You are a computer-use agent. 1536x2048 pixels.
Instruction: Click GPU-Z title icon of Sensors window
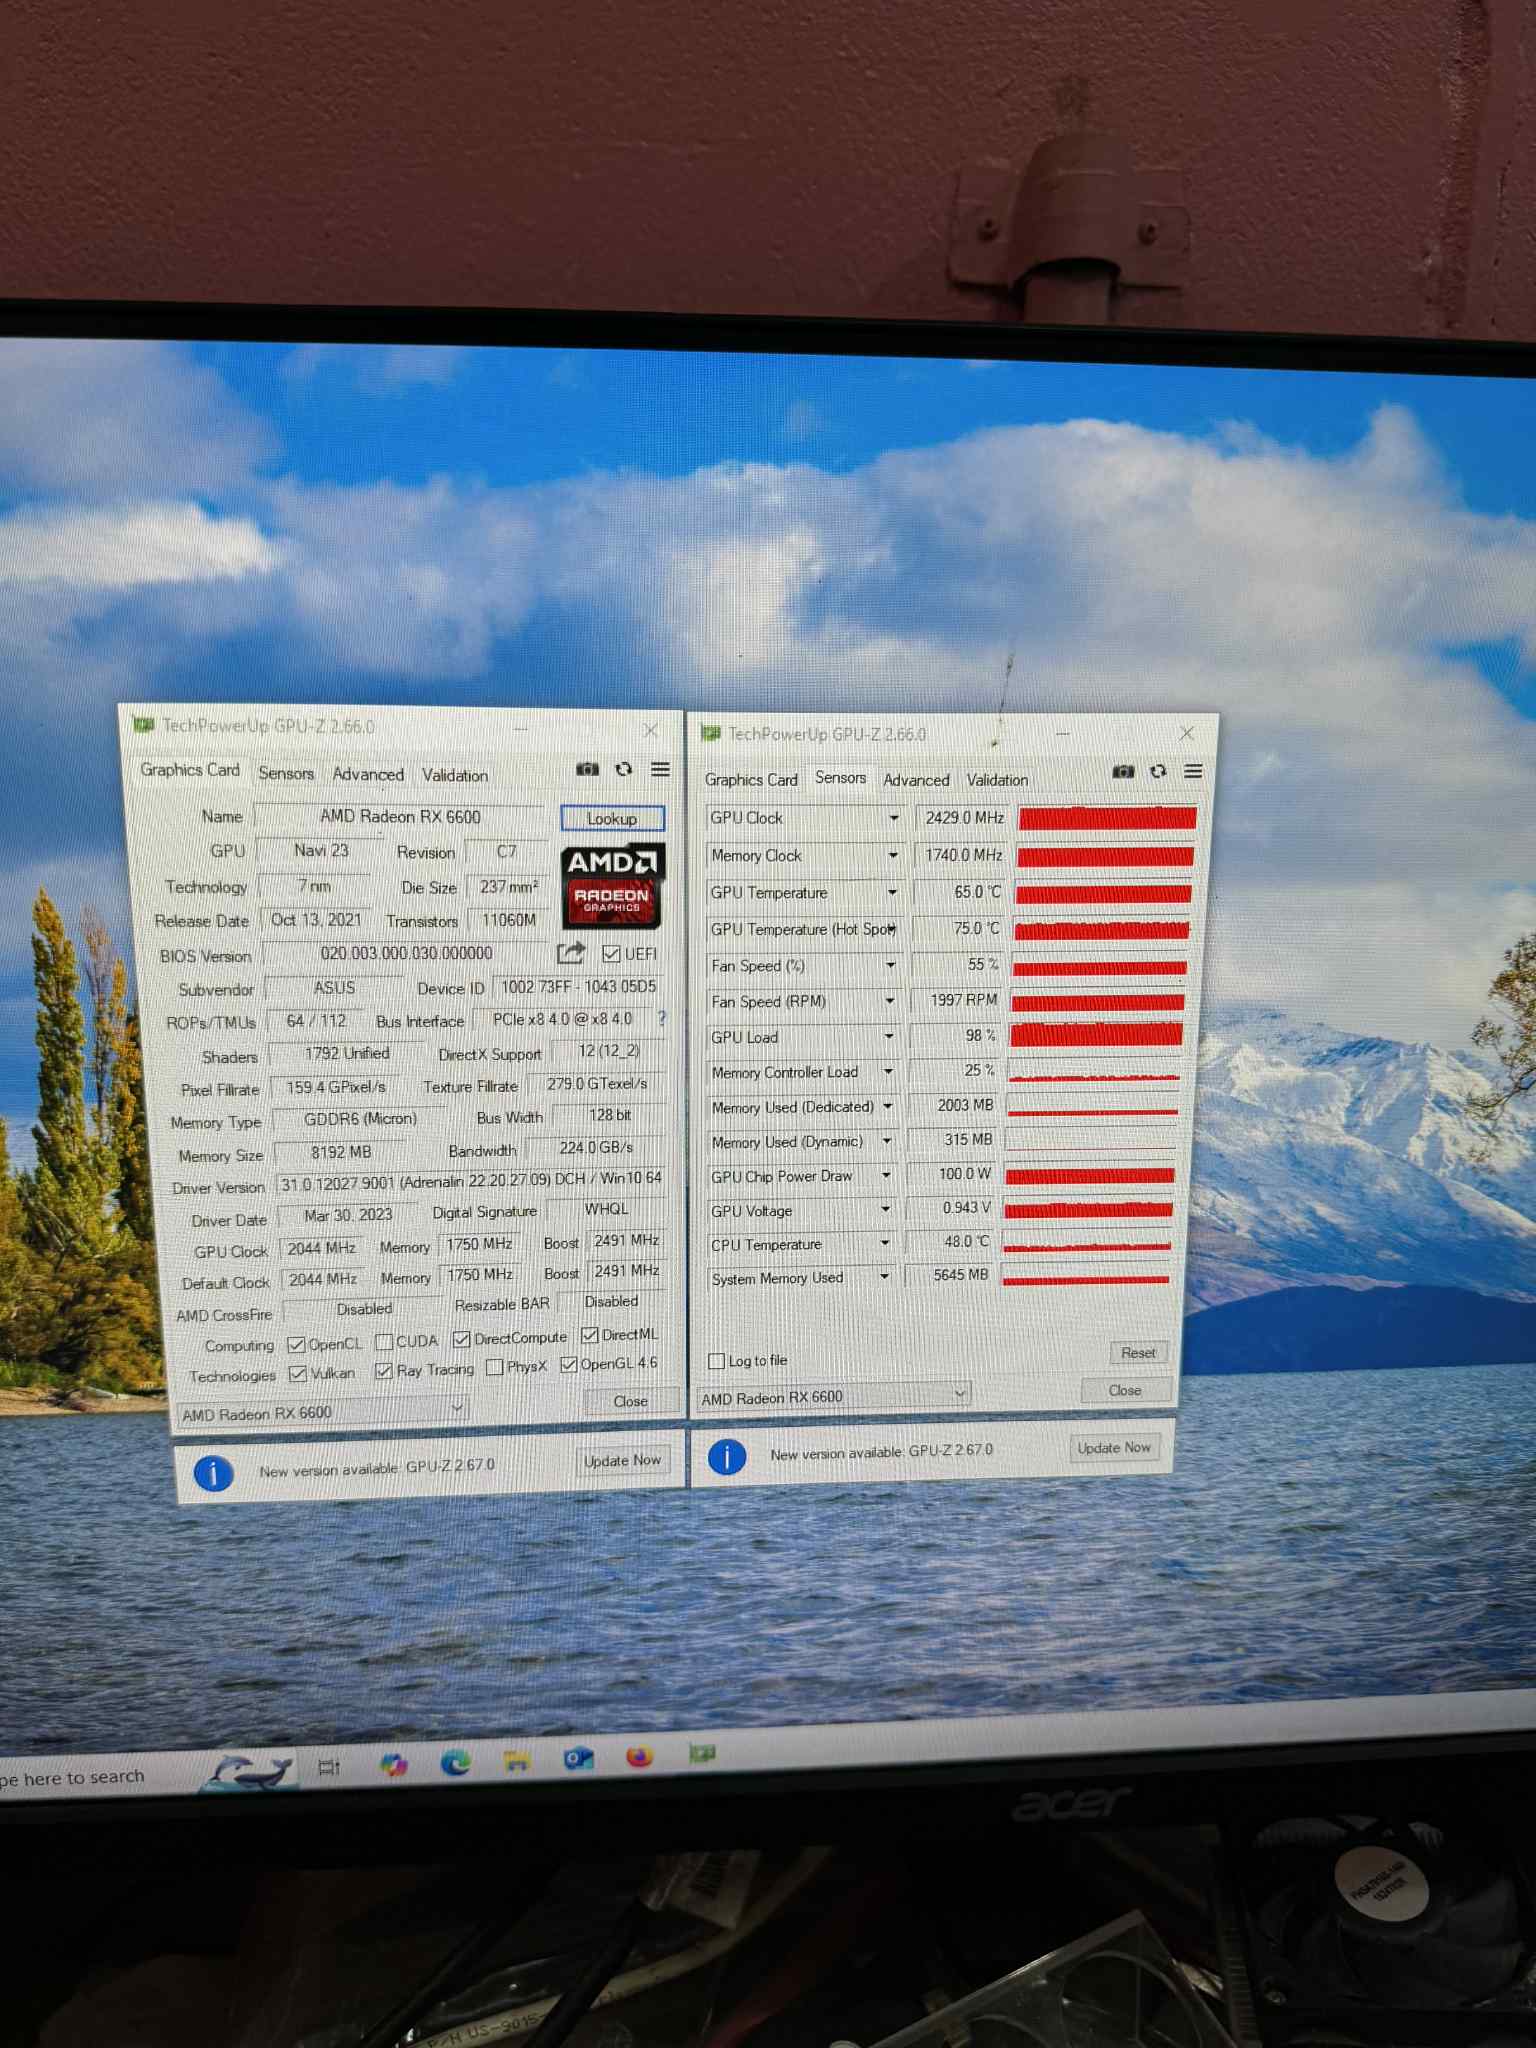711,733
